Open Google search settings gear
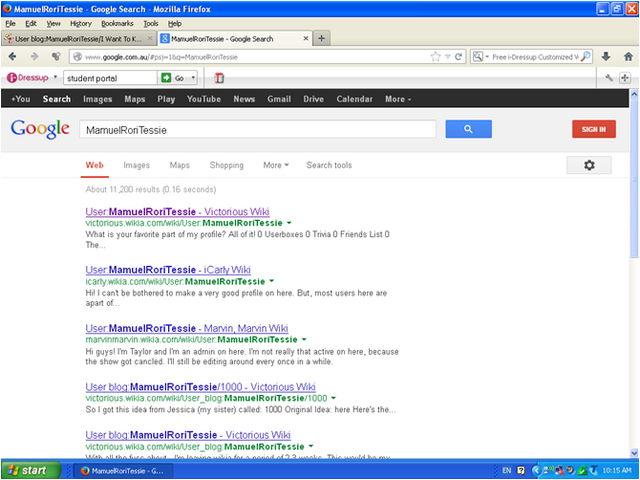Viewport: 640px width, 480px height. 589,165
